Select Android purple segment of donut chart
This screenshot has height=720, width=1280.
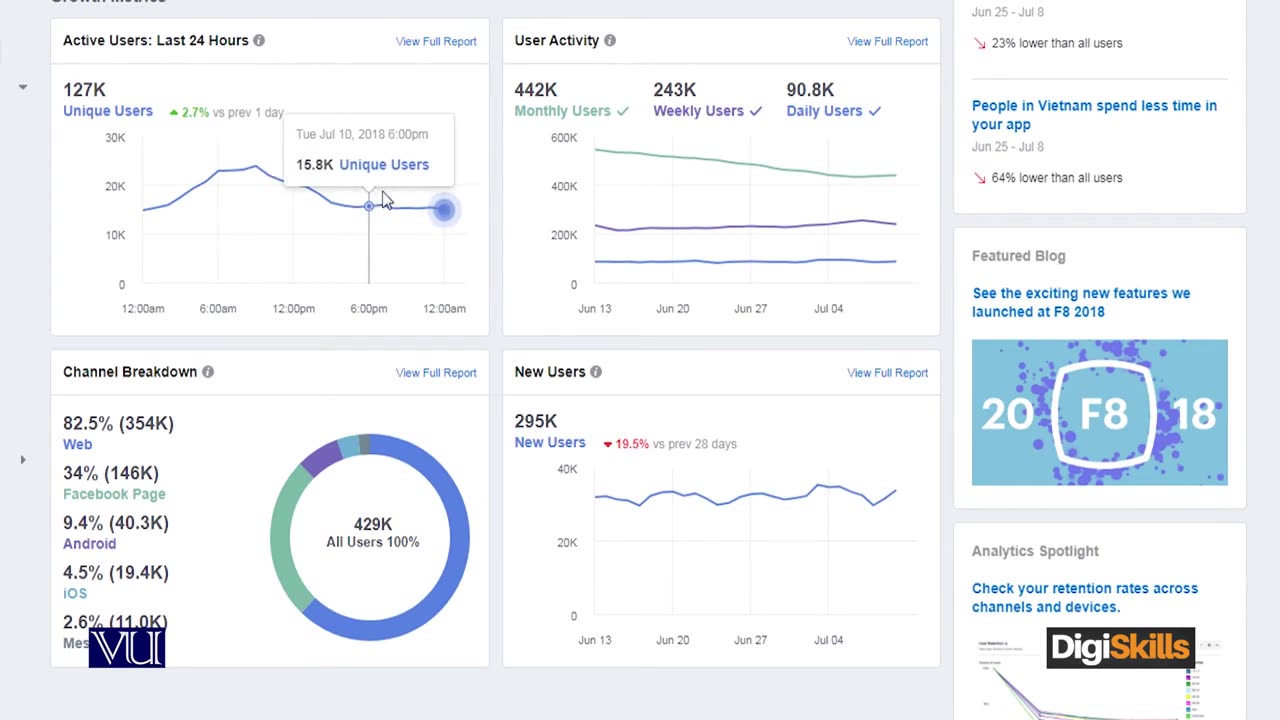320,458
